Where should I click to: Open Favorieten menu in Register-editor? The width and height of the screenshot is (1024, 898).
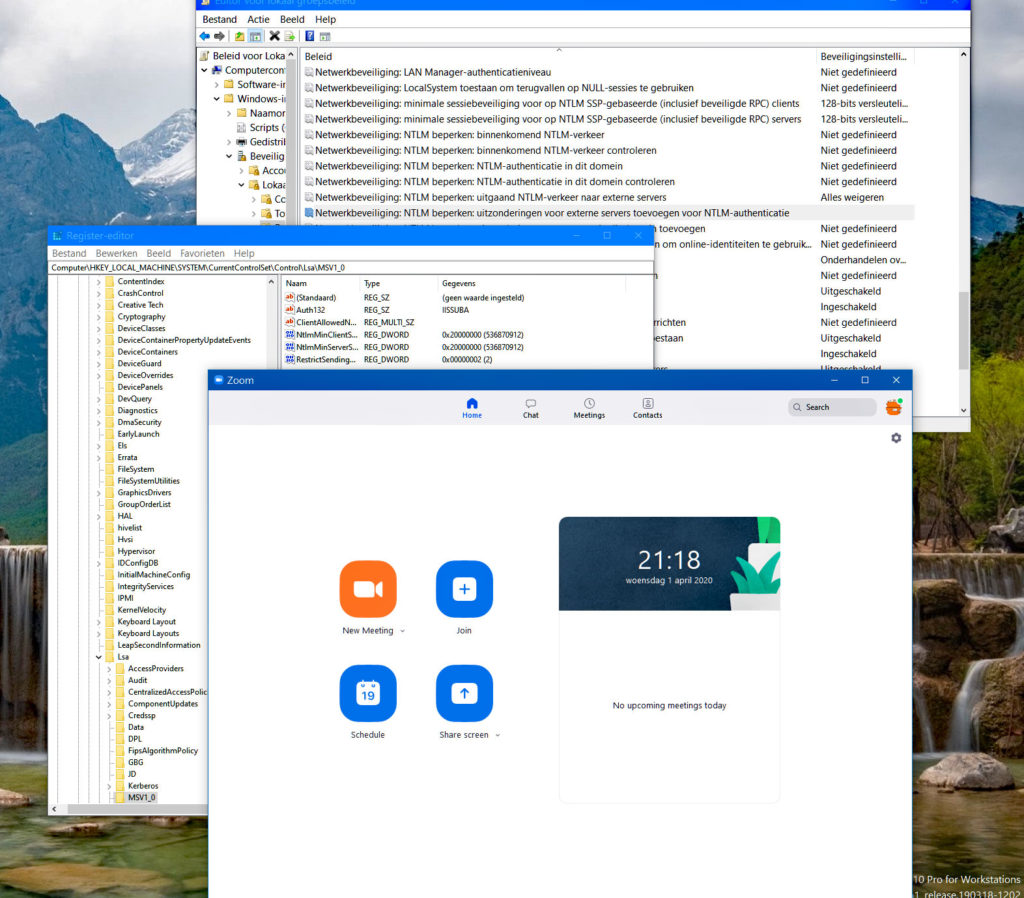[x=202, y=253]
